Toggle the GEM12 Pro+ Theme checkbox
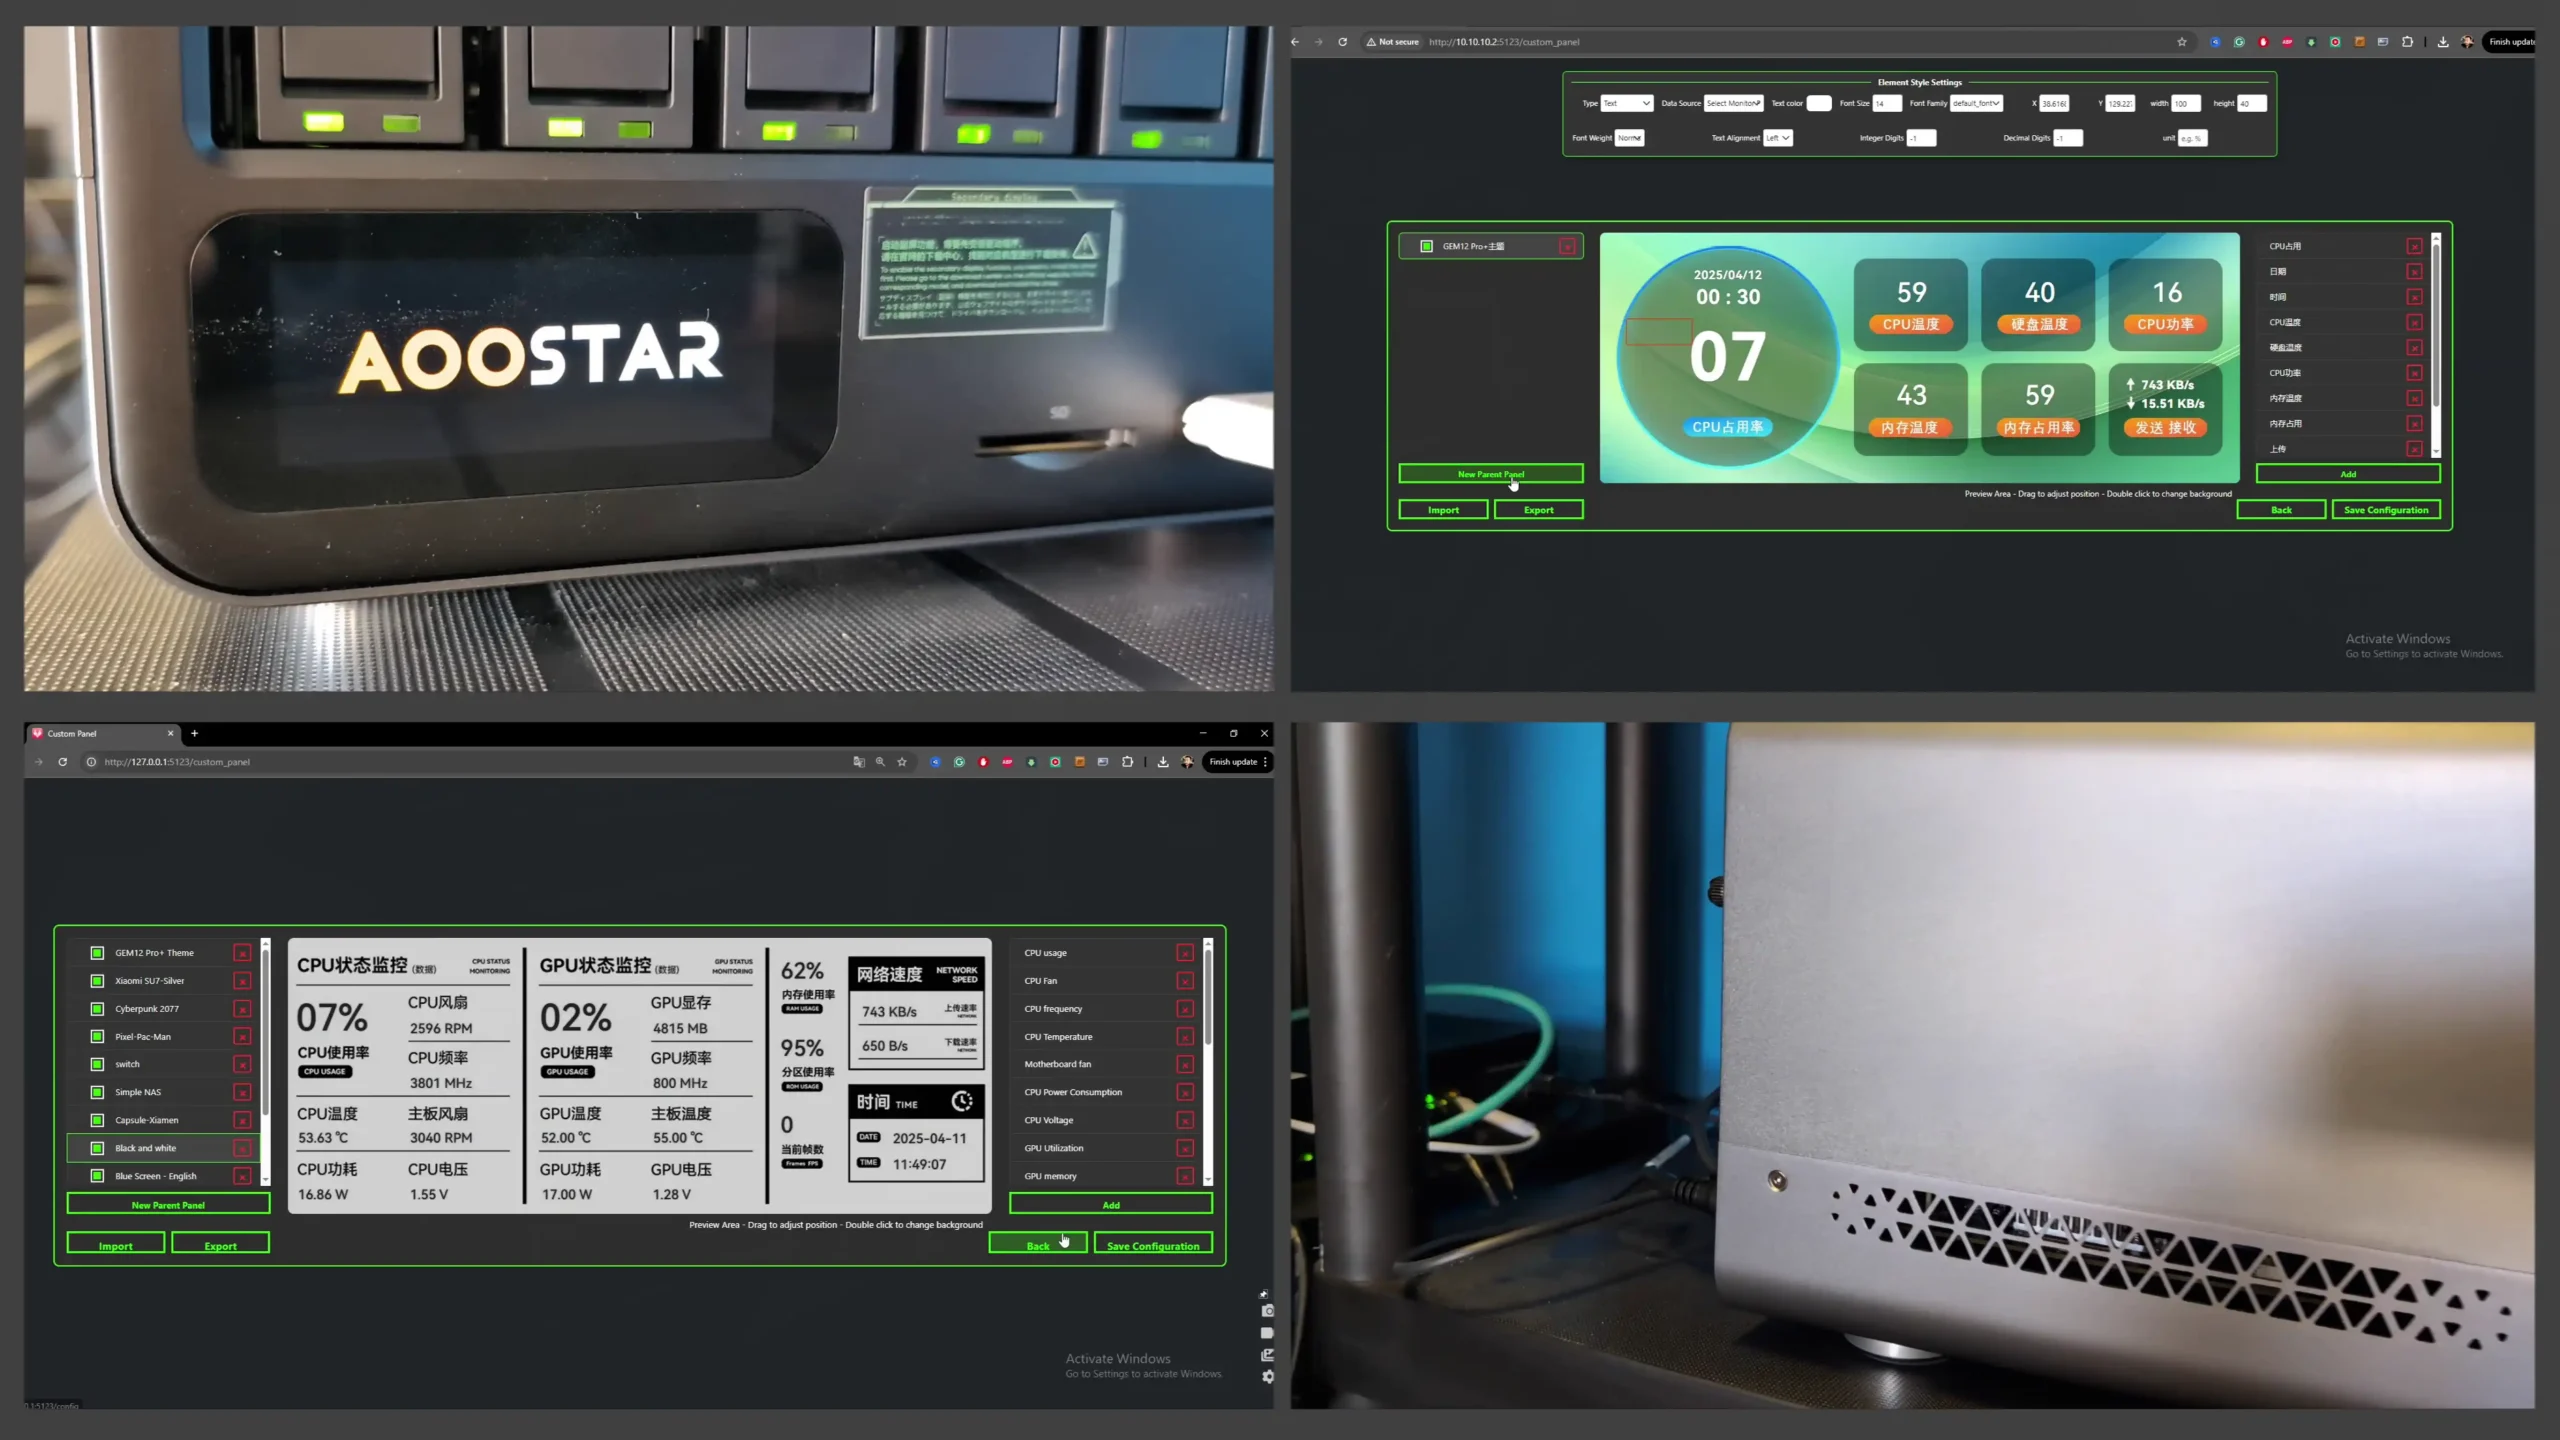 (x=97, y=953)
